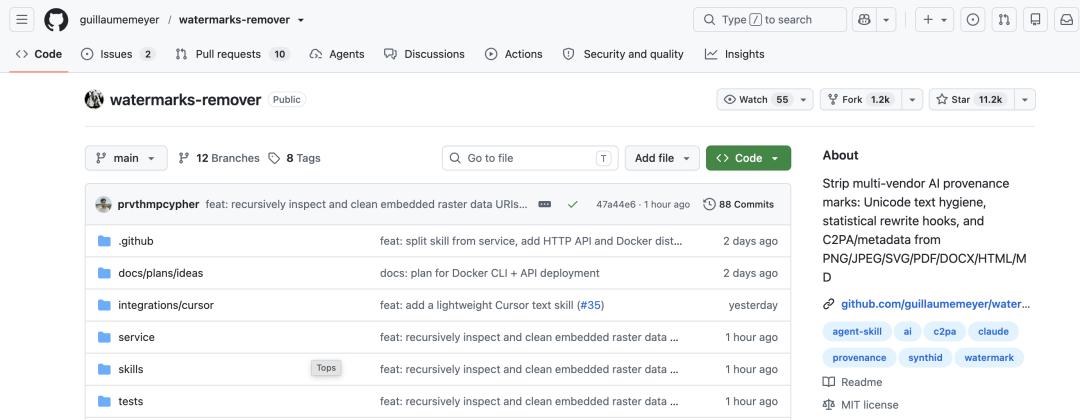1080x420 pixels.
Task: Expand the Add file dropdown
Action: tap(662, 158)
